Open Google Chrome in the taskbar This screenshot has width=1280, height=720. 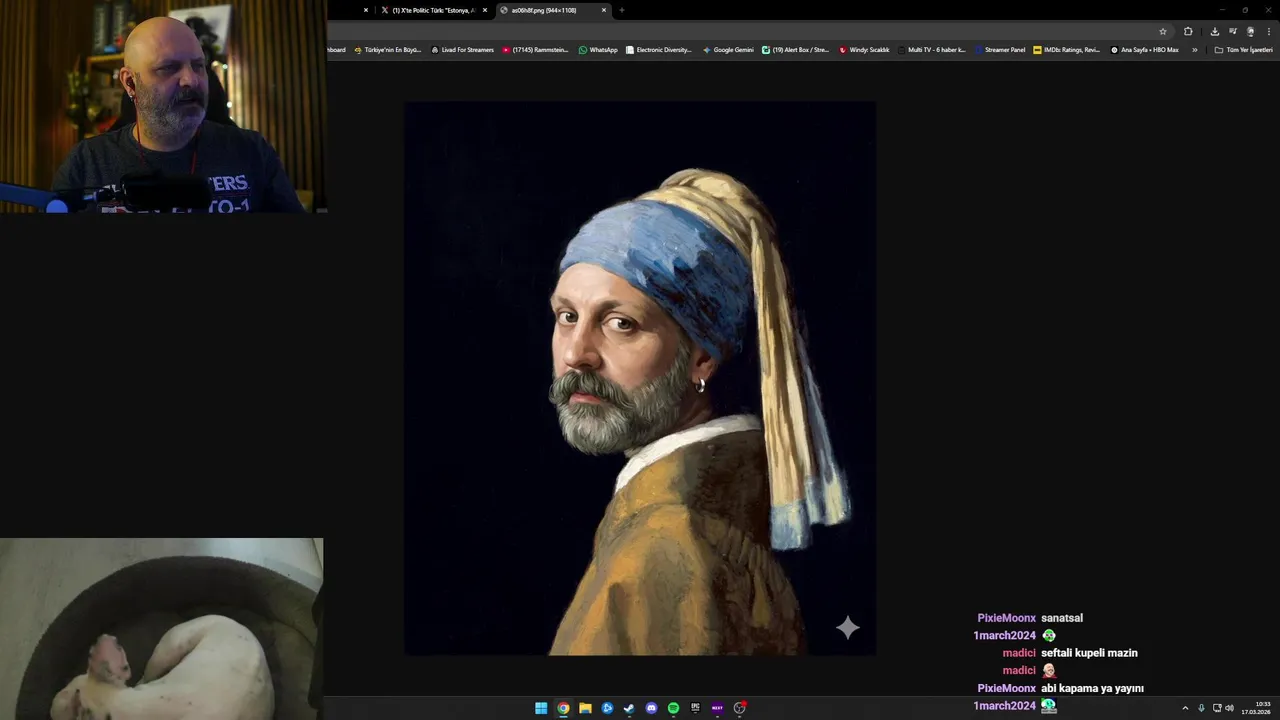coord(563,708)
